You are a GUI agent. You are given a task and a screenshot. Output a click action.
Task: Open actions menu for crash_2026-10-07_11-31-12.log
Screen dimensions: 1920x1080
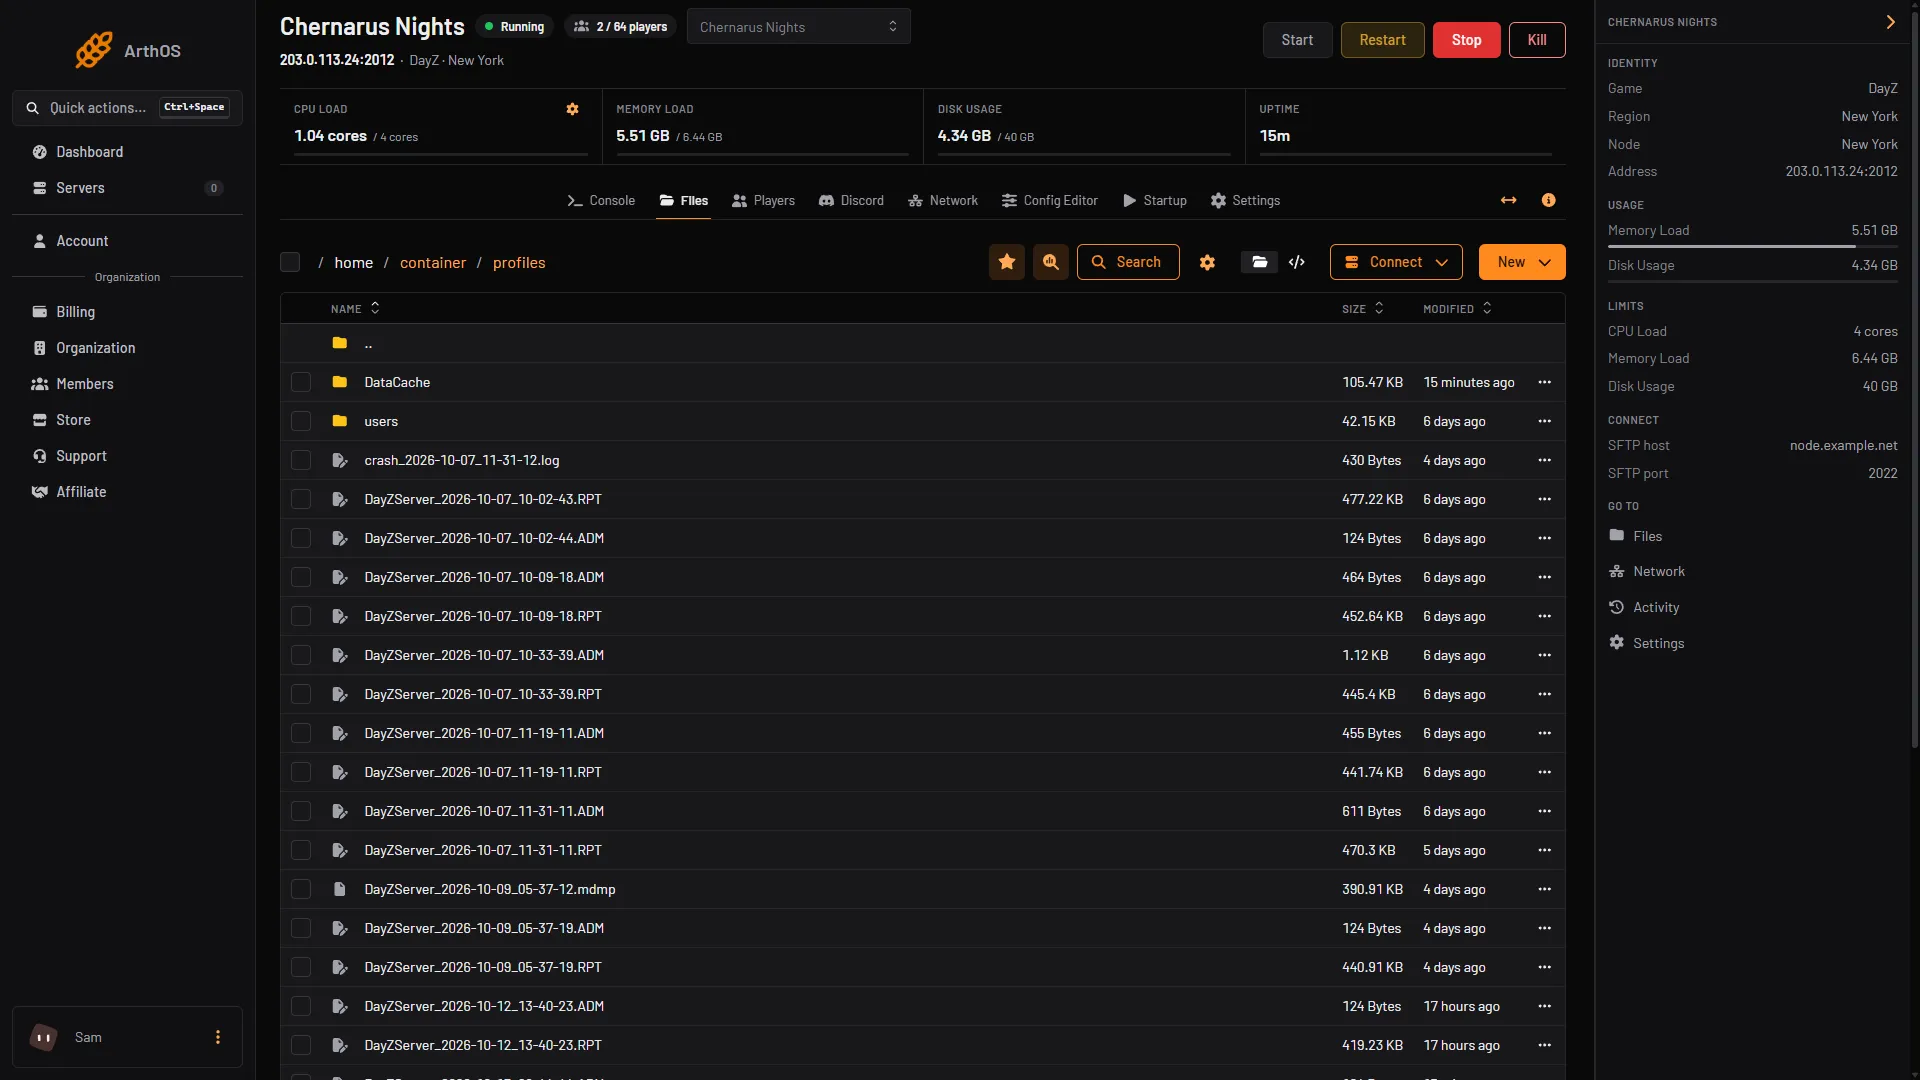point(1545,460)
